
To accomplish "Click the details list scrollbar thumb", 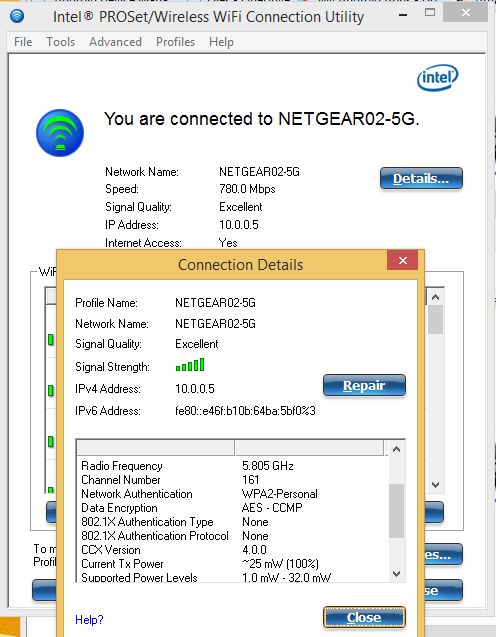I will 396,510.
